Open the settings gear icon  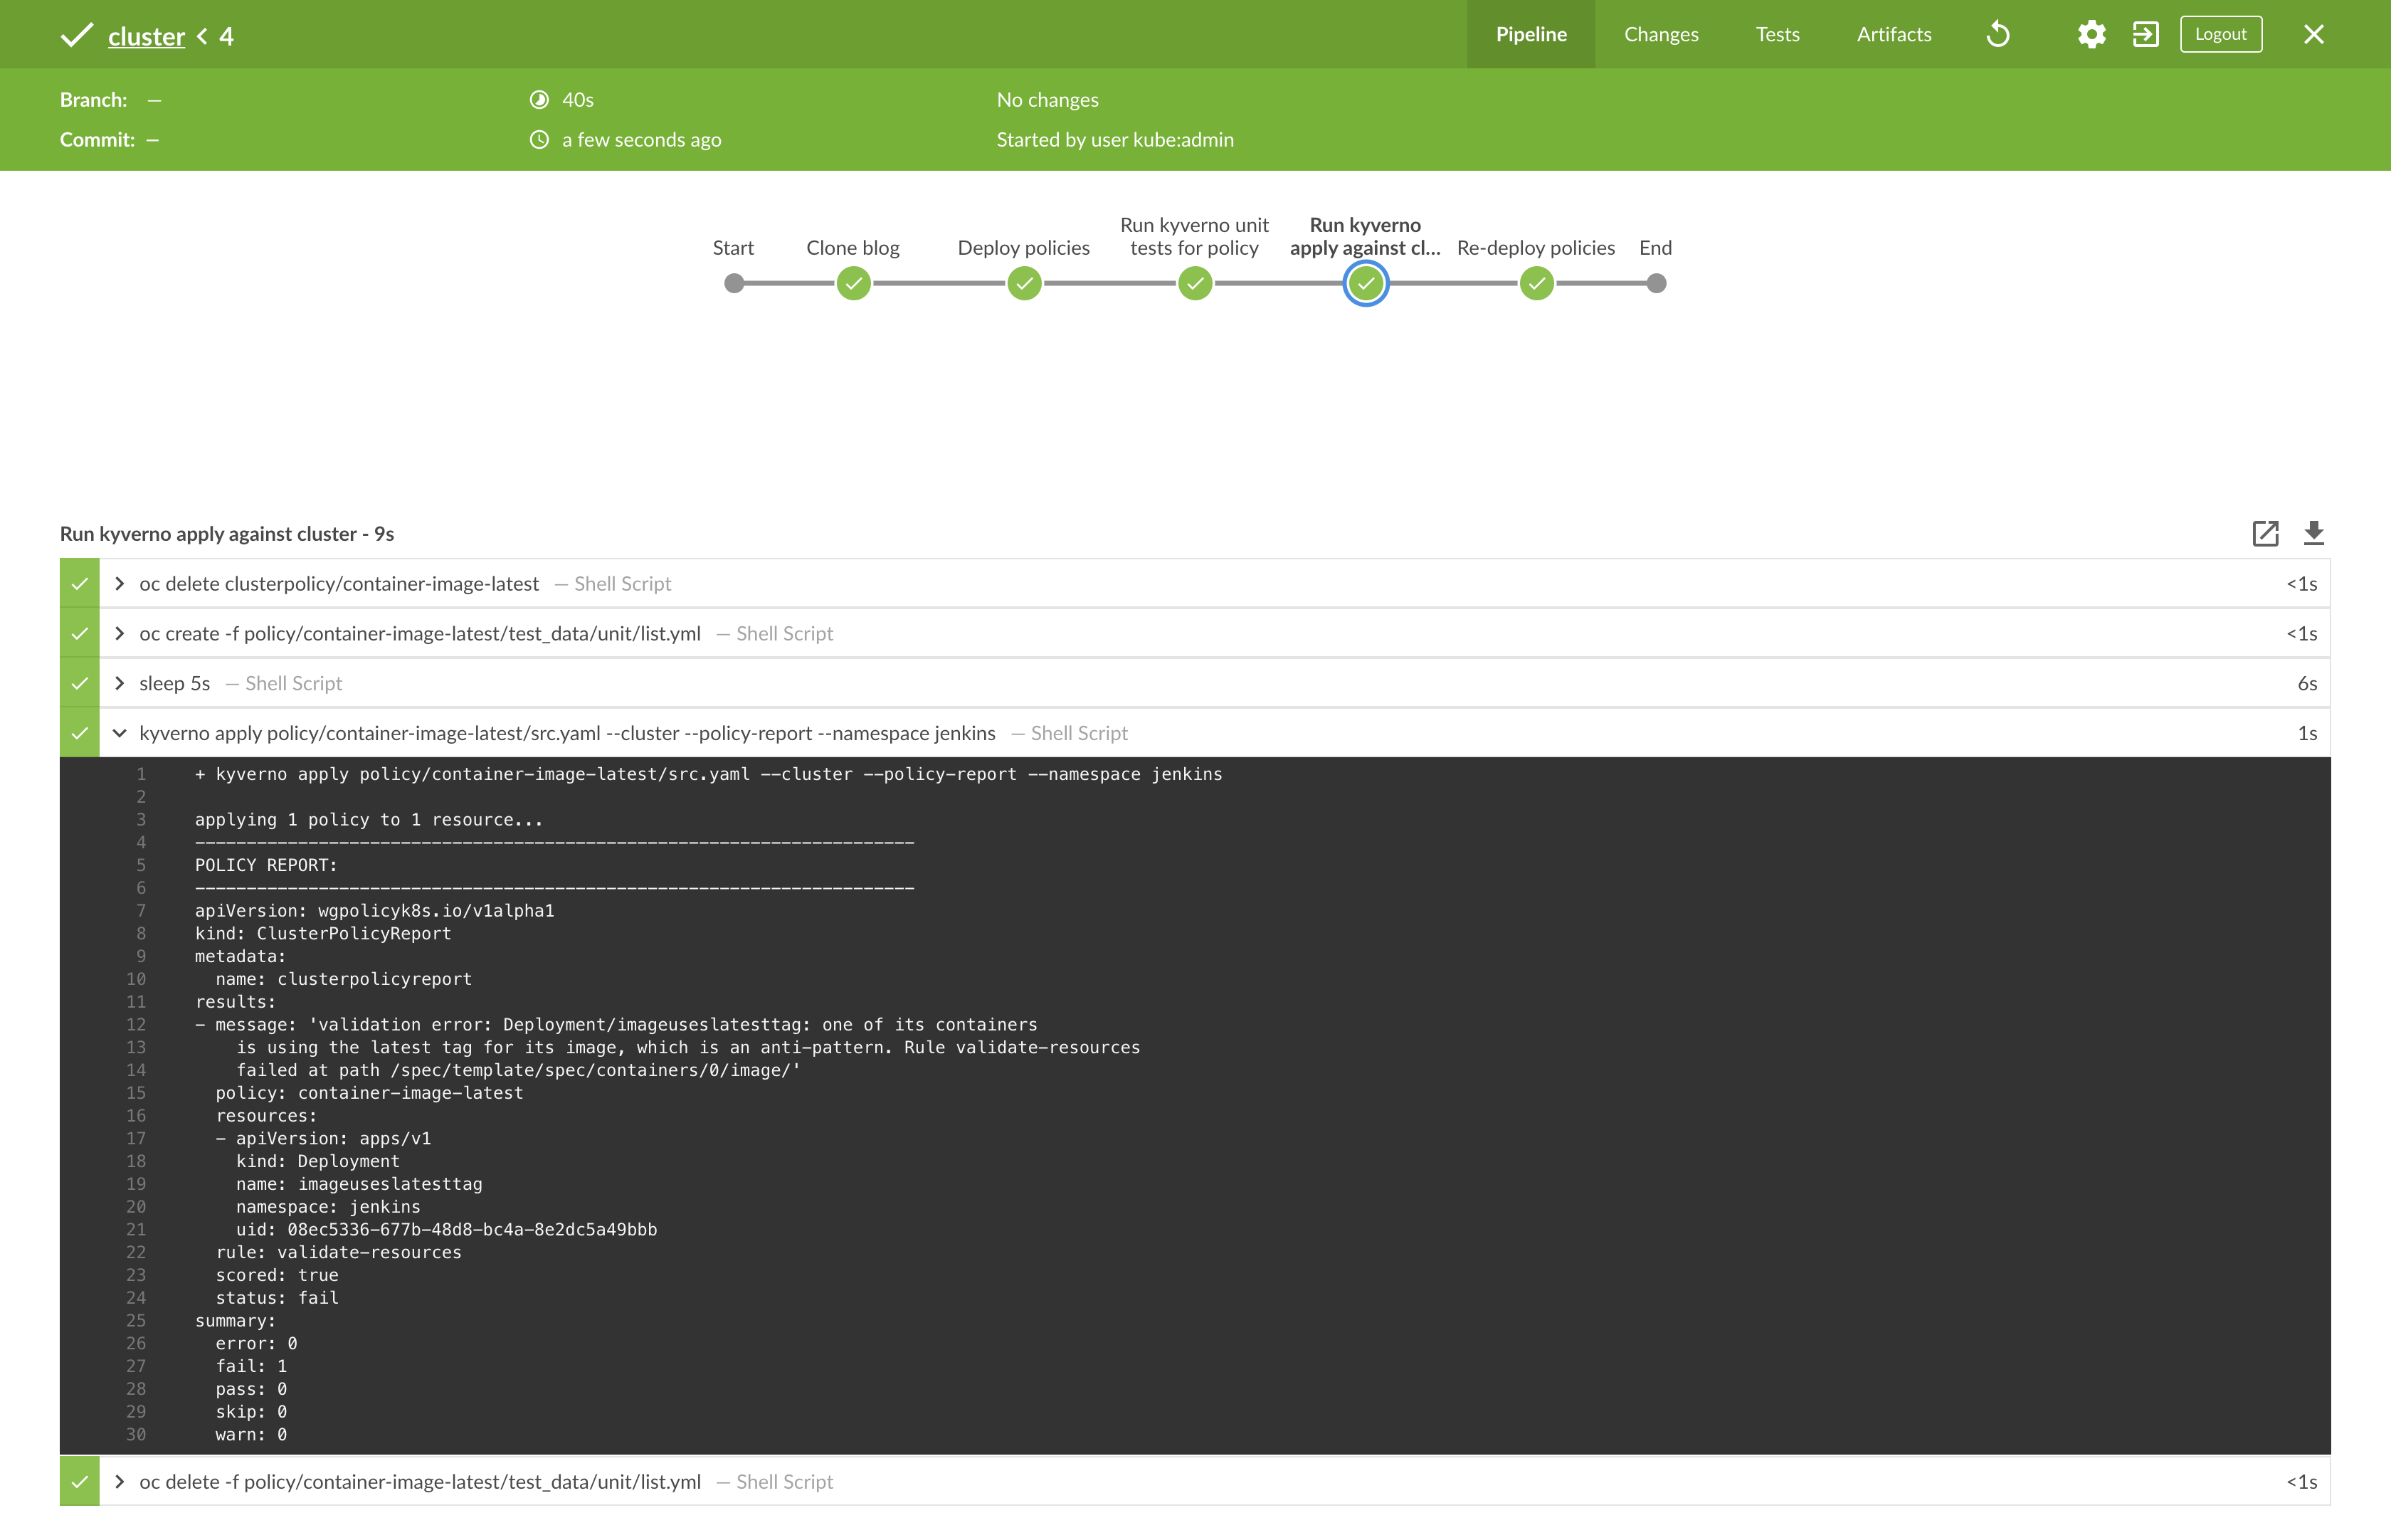[x=2091, y=35]
